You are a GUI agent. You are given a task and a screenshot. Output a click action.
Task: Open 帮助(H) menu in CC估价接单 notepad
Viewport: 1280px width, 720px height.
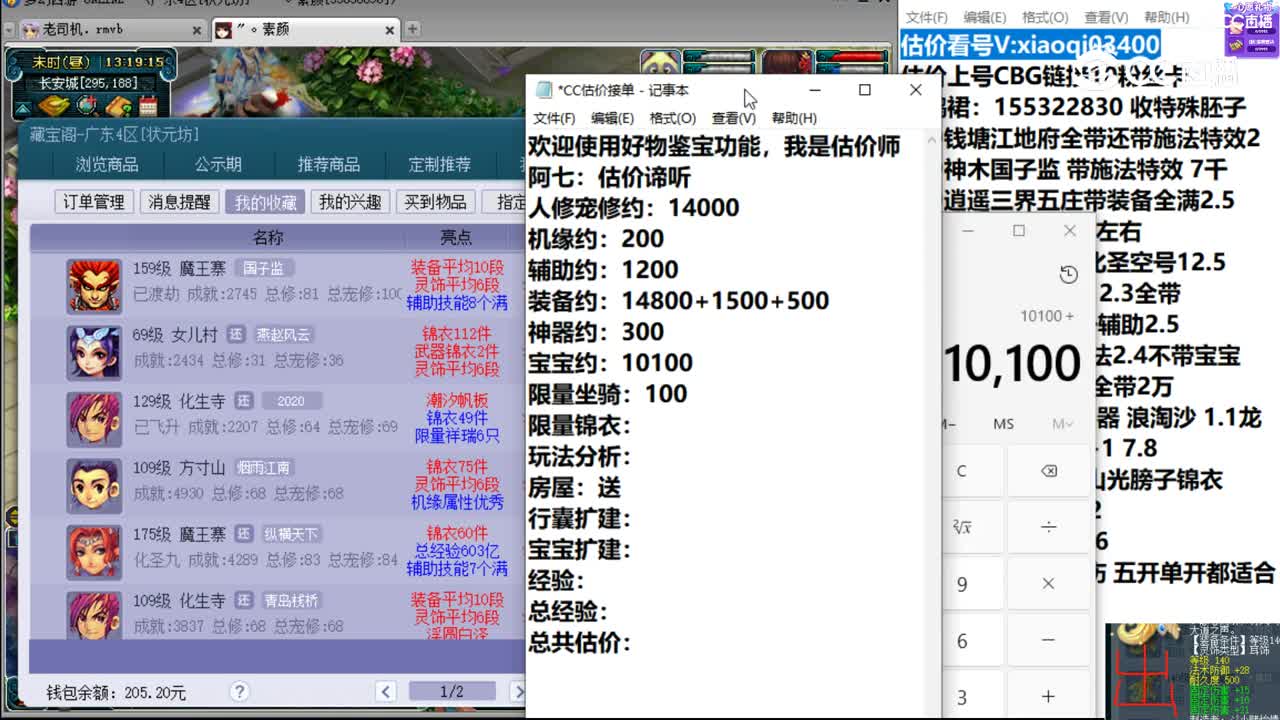tap(794, 118)
